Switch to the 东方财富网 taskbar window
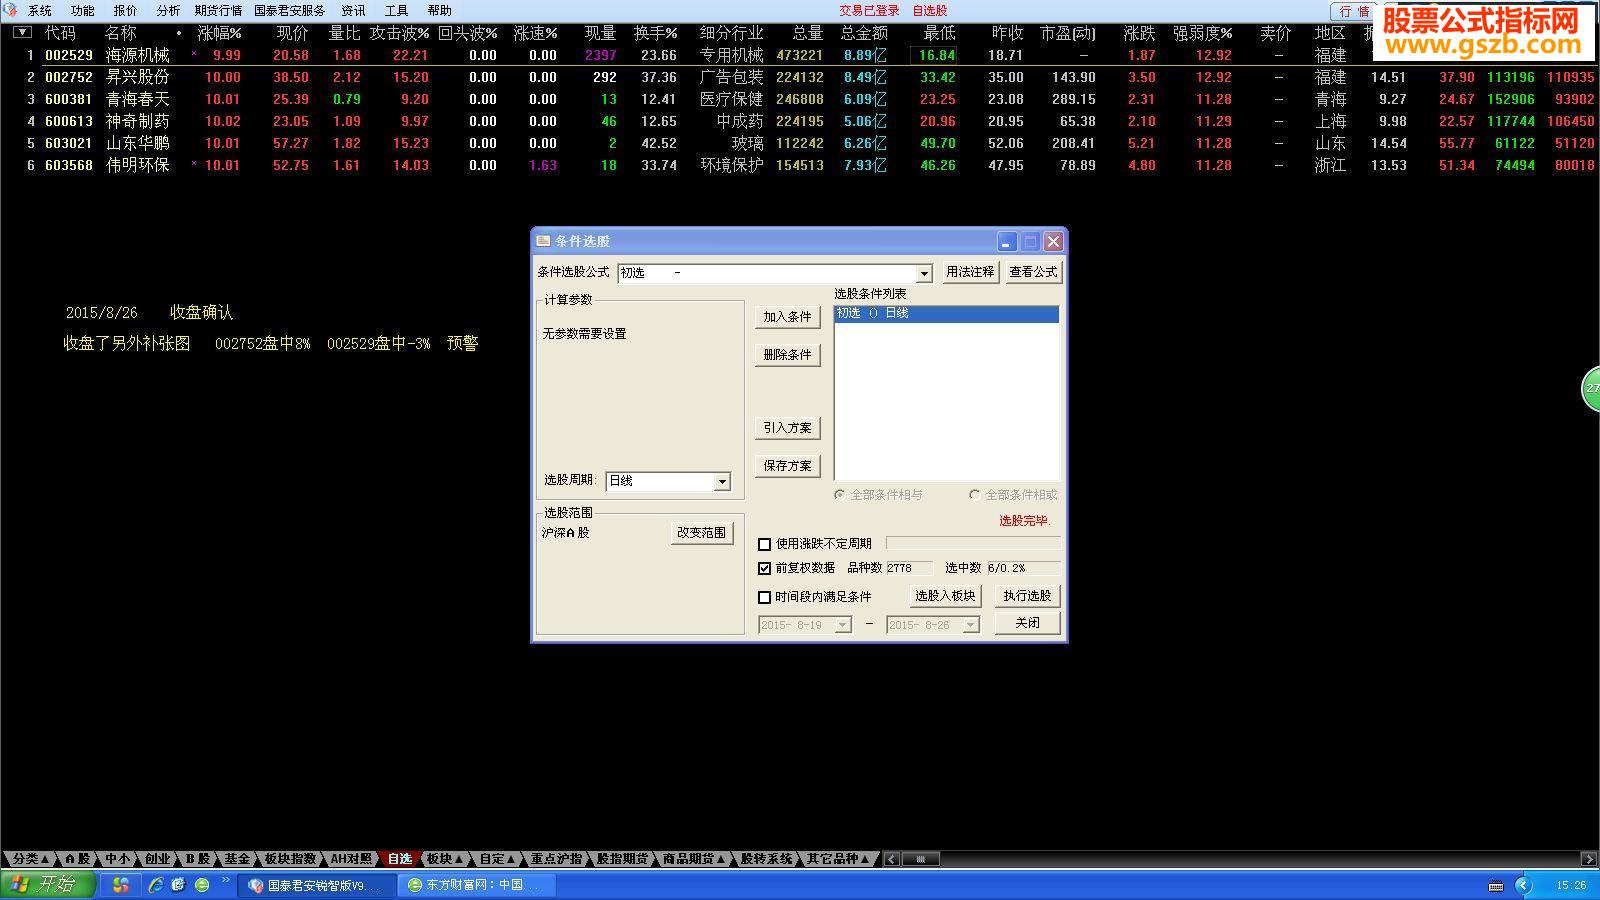 click(x=478, y=885)
